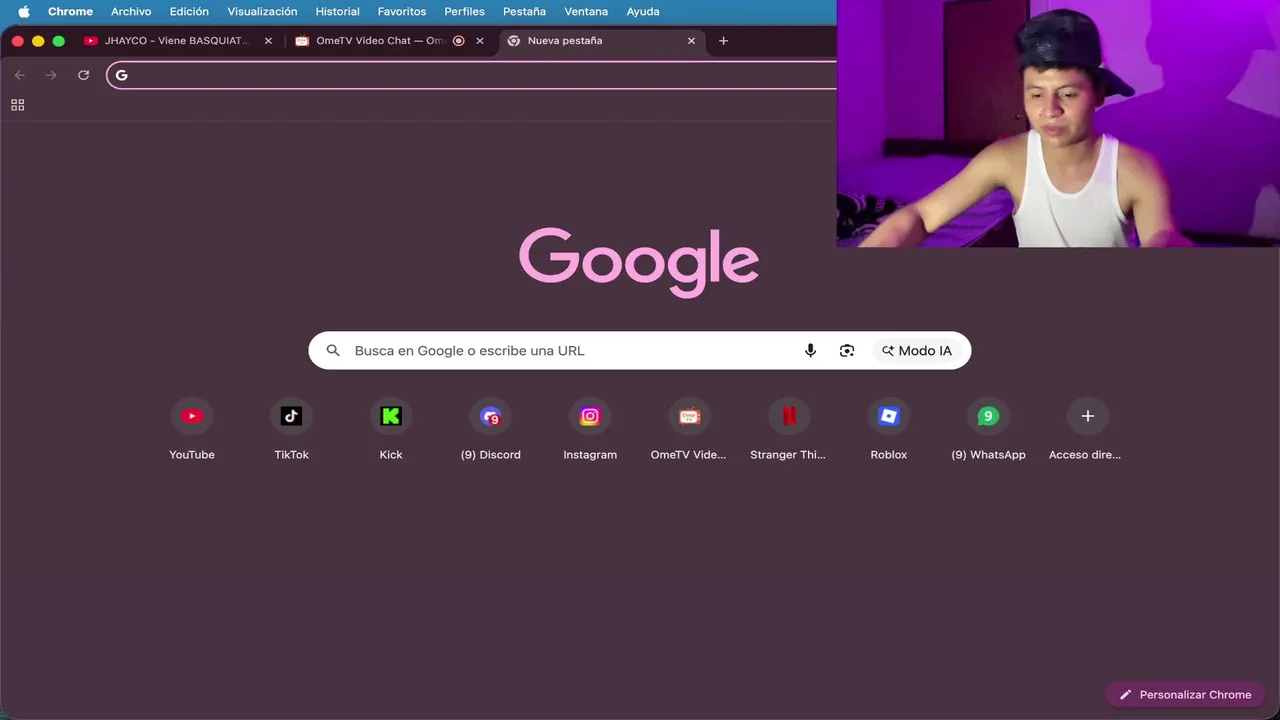Image resolution: width=1280 pixels, height=720 pixels.
Task: Go forward to the next page
Action: (x=51, y=75)
